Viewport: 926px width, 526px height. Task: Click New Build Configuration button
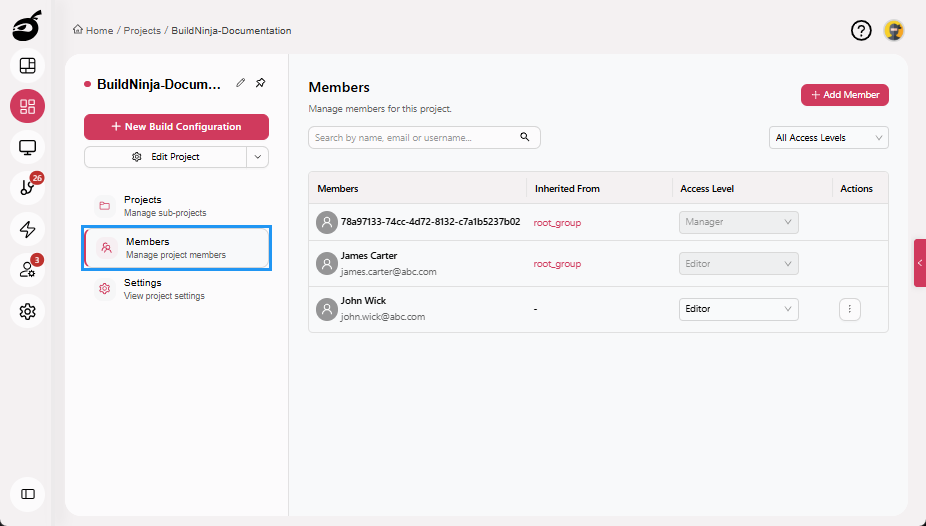pyautogui.click(x=177, y=127)
